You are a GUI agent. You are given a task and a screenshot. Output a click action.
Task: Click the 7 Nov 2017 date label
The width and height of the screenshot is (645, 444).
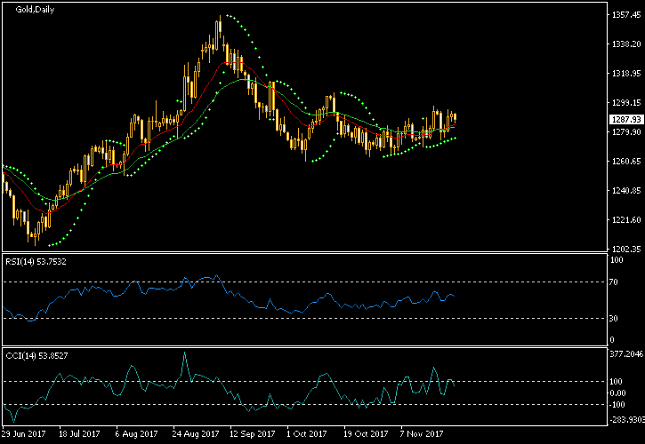pos(422,434)
